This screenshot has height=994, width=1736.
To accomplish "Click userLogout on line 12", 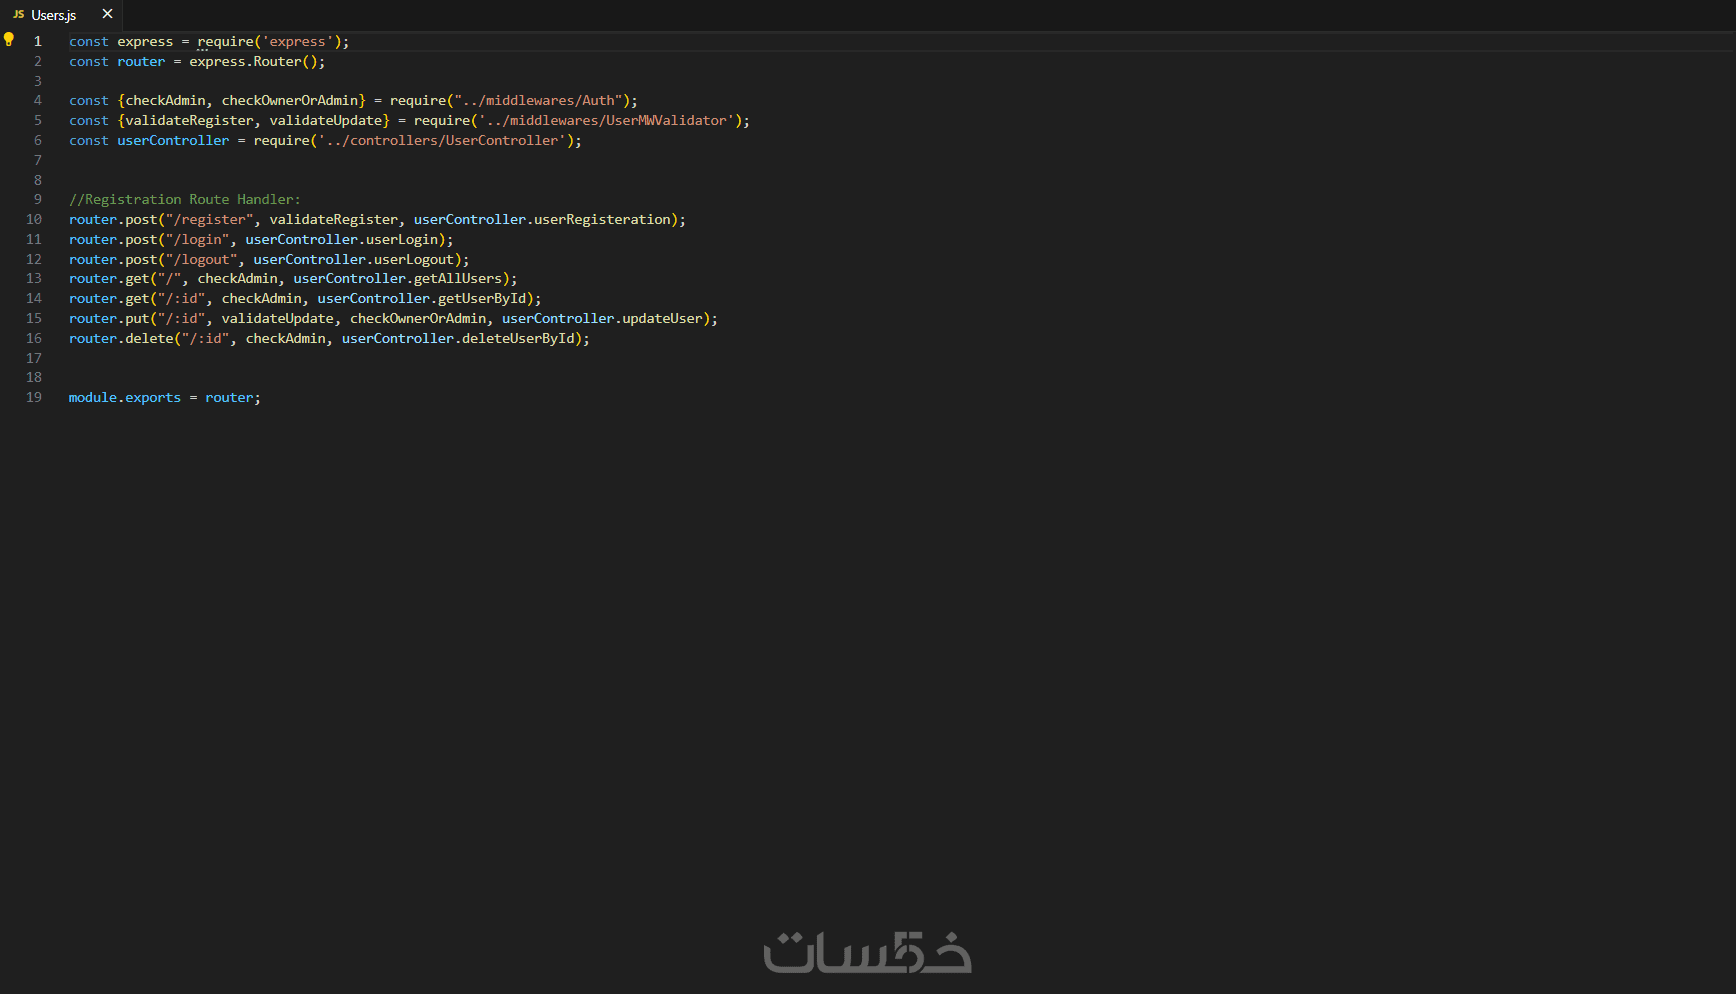I will 414,260.
